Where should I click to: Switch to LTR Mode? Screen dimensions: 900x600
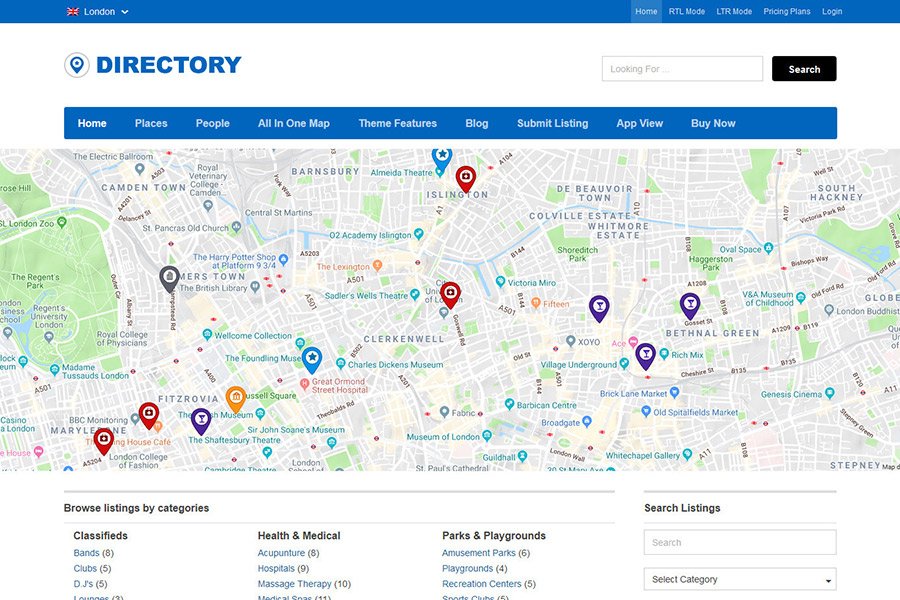tap(734, 11)
